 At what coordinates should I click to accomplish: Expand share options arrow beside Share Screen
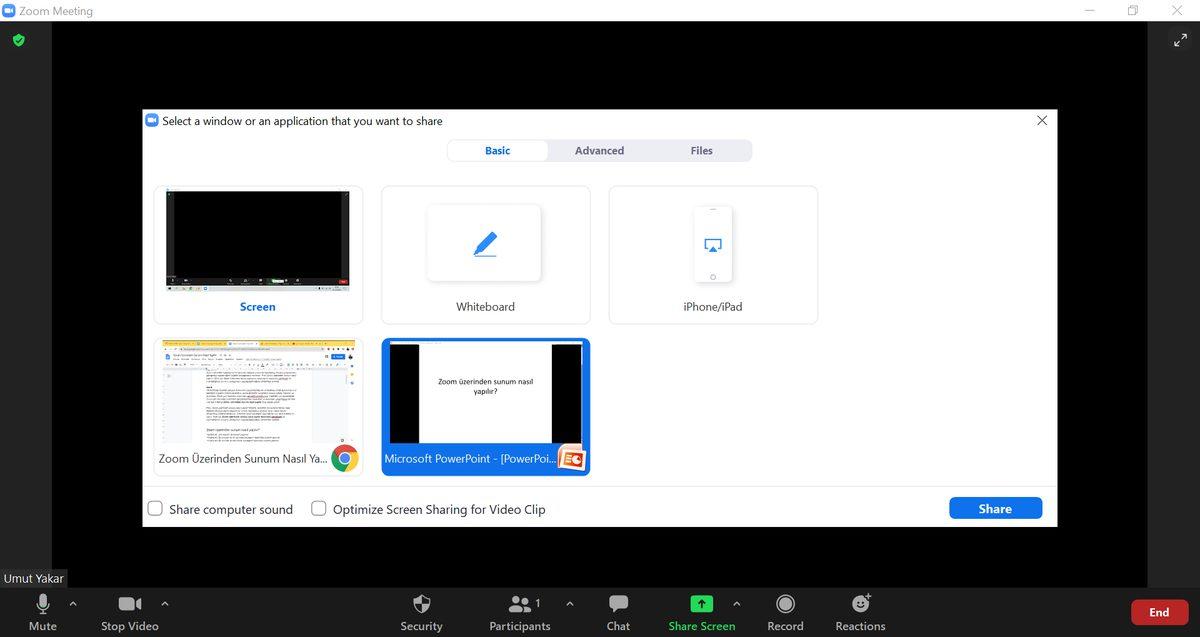(x=737, y=603)
